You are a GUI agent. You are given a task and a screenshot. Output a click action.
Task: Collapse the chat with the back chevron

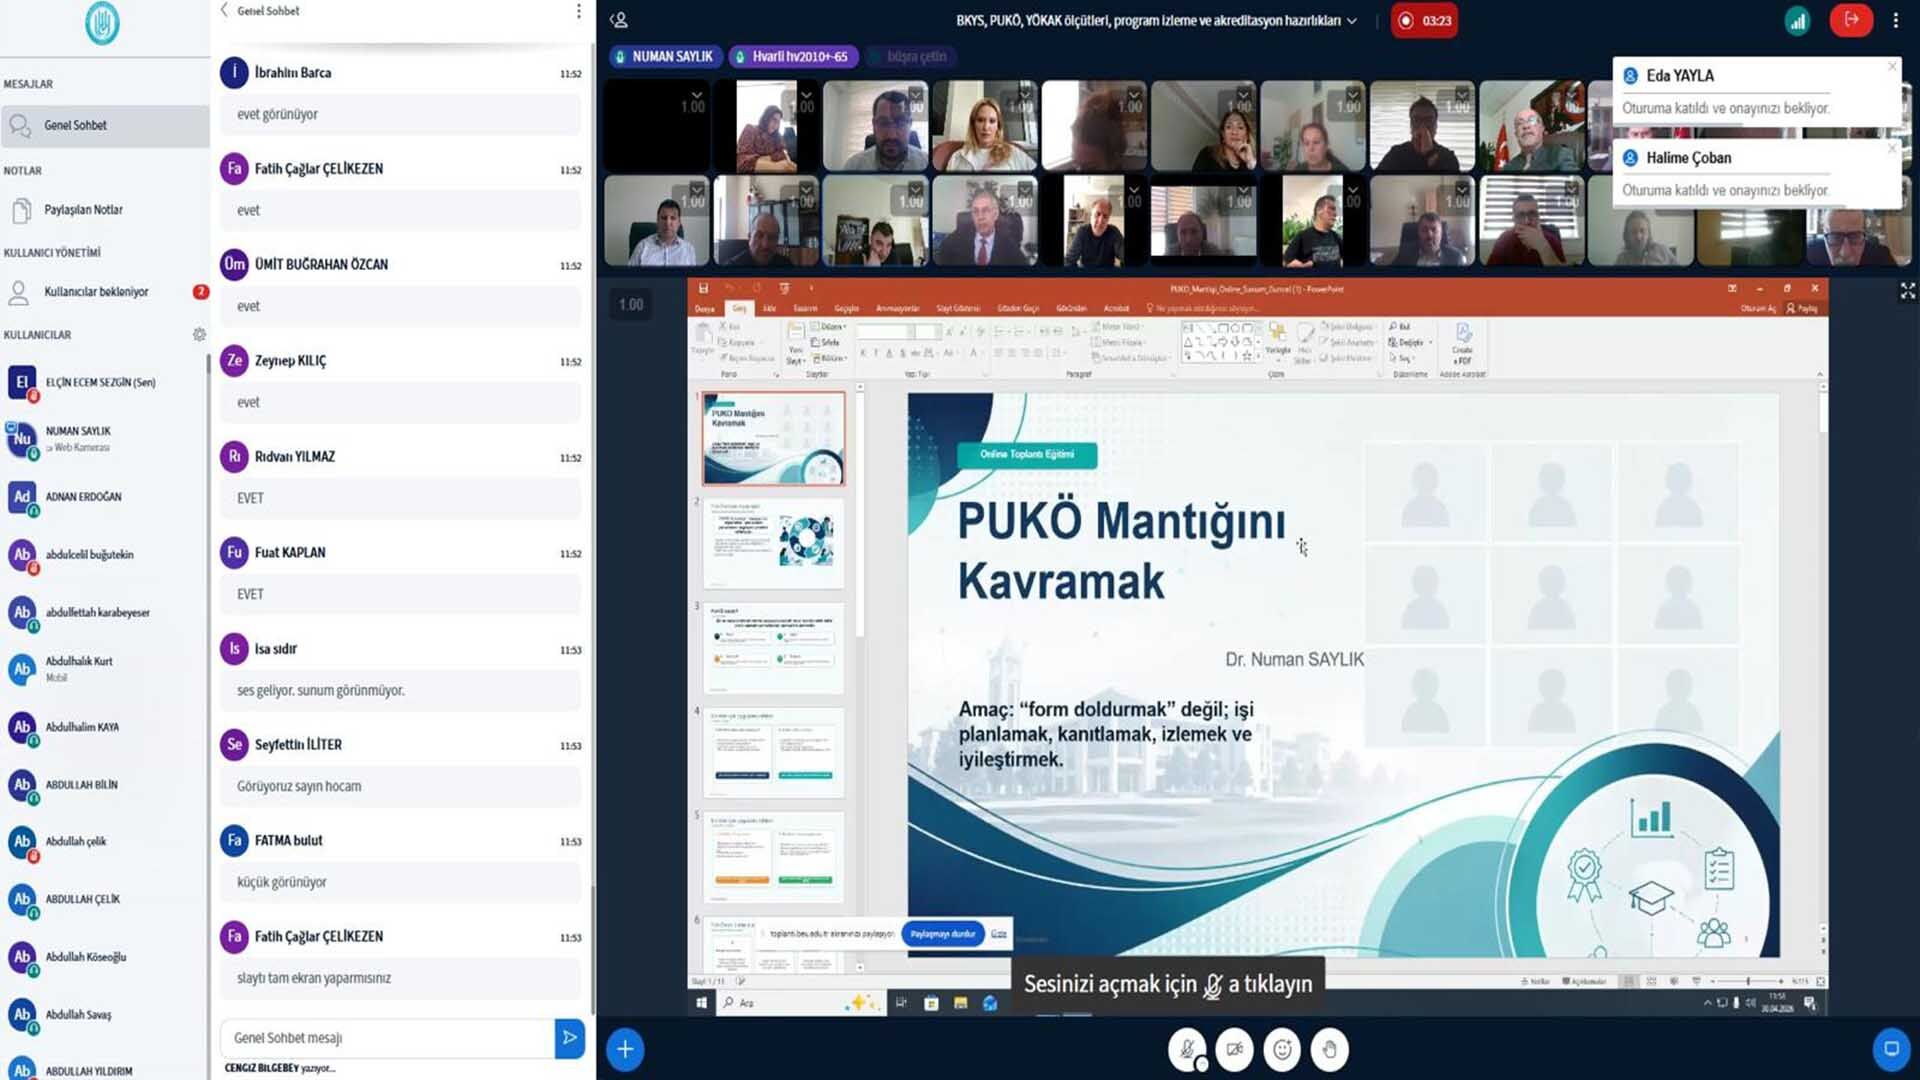point(225,10)
